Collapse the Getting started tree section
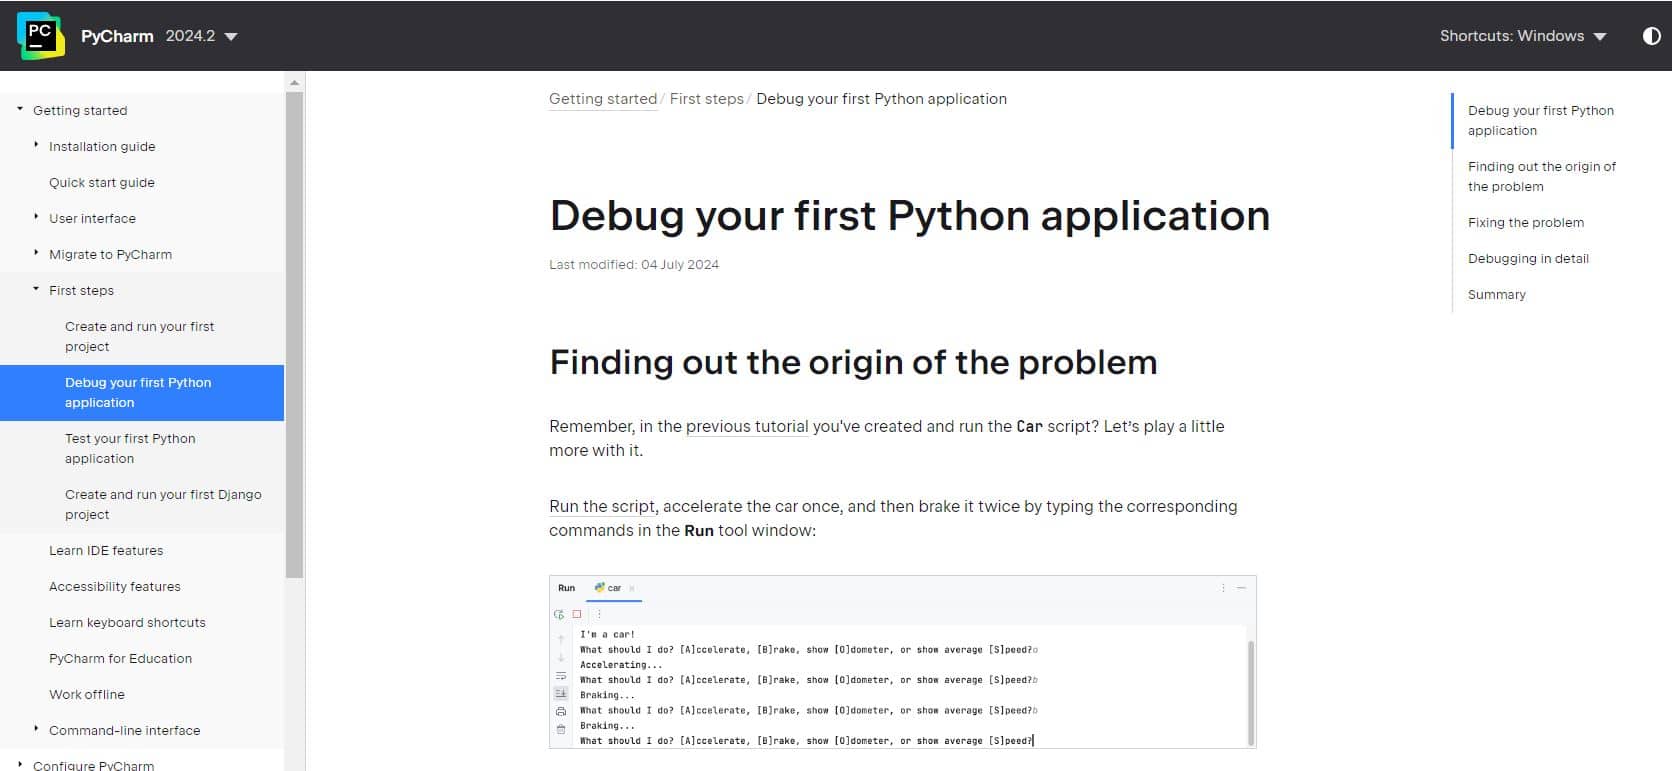 point(20,109)
